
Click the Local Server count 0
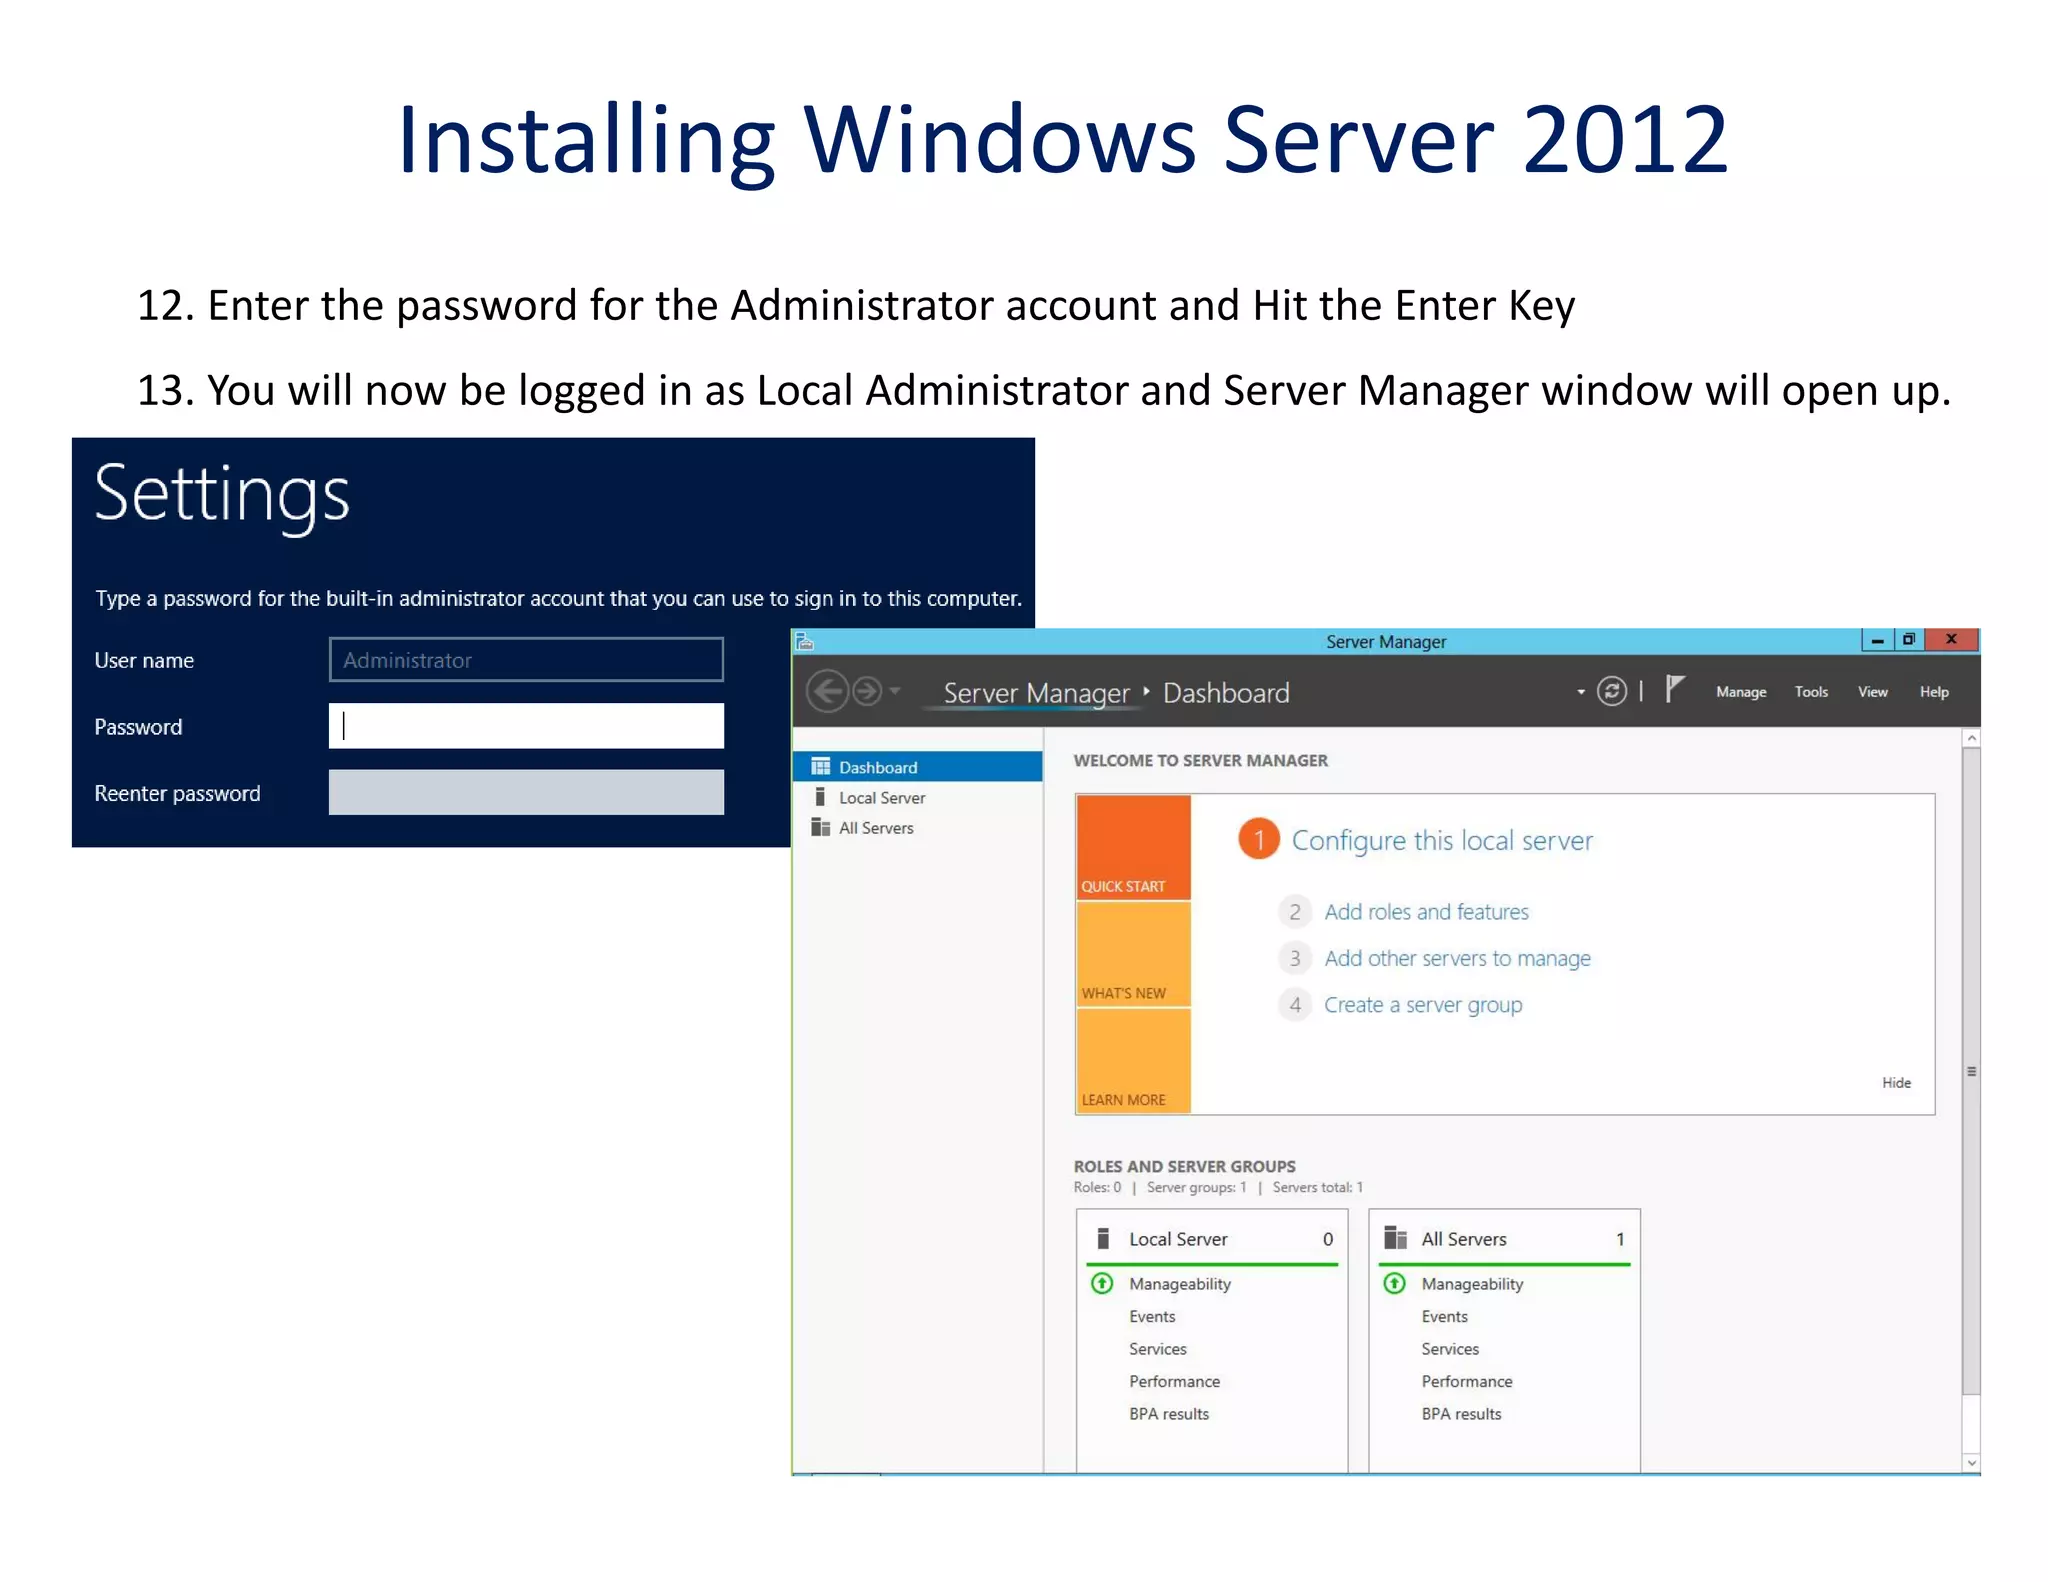1328,1239
